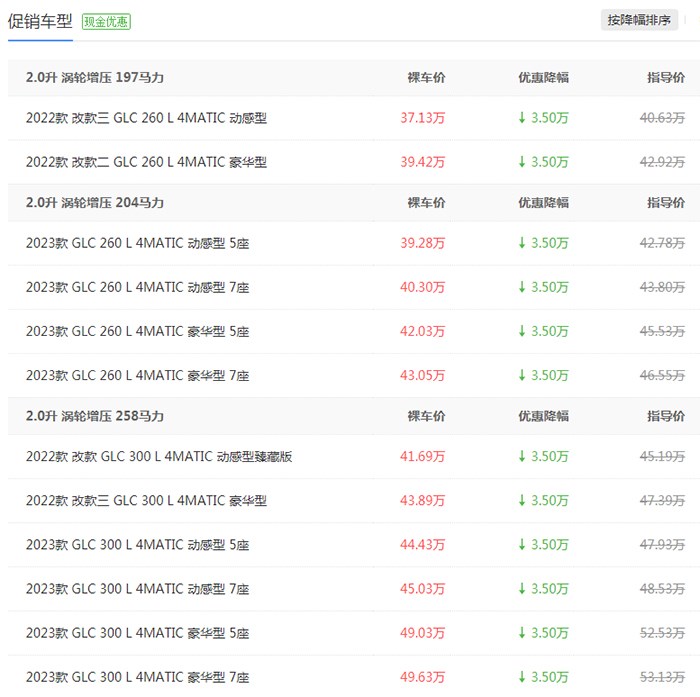
Task: Click the 40.30万 bare car price
Action: click(x=422, y=287)
